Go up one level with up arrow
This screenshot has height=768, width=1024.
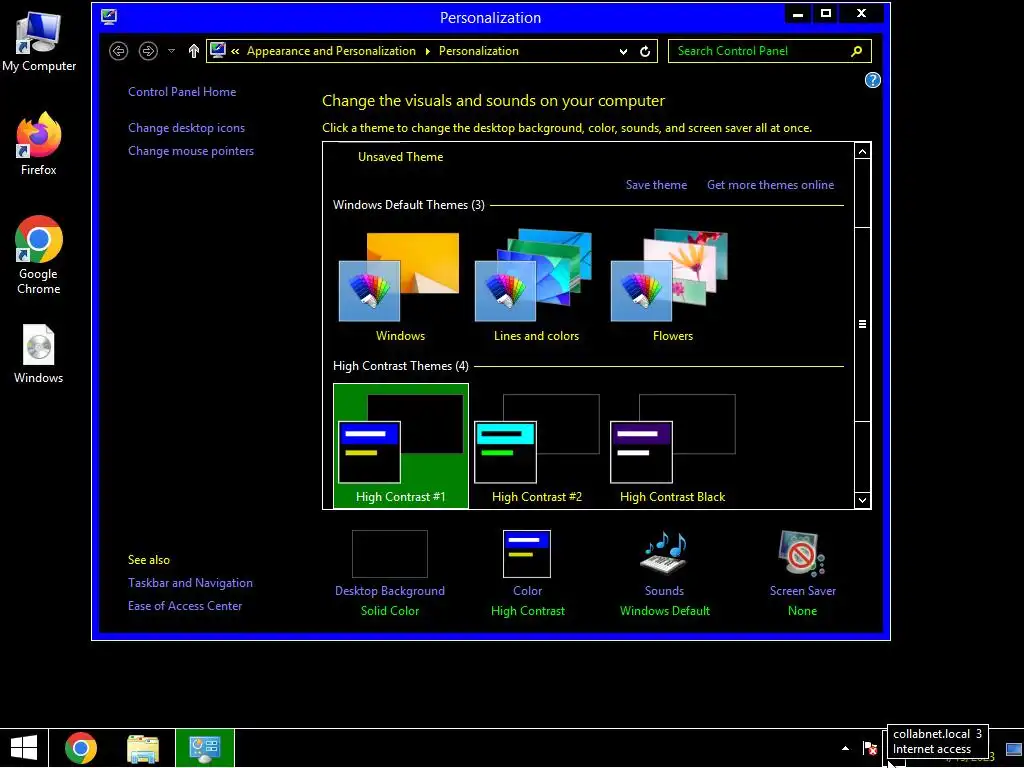193,51
